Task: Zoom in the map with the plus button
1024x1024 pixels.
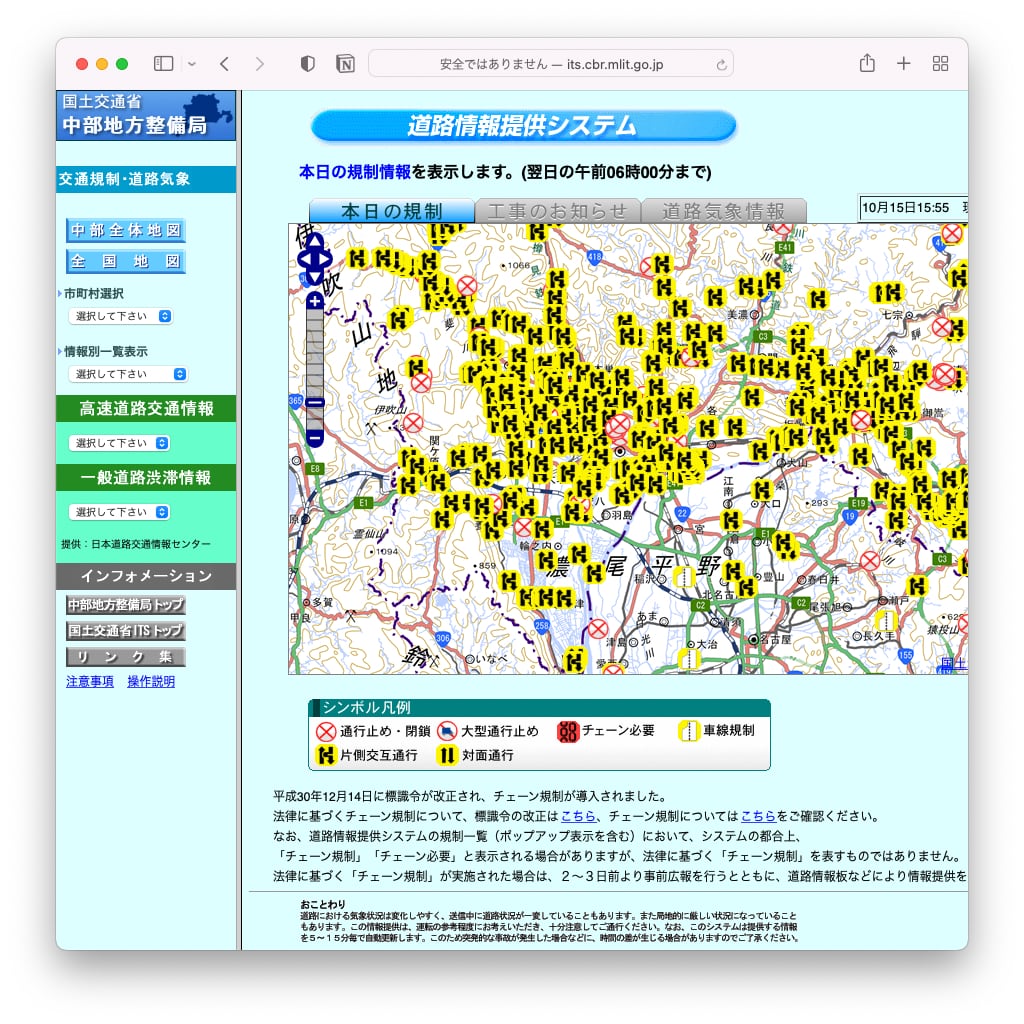Action: (x=315, y=301)
